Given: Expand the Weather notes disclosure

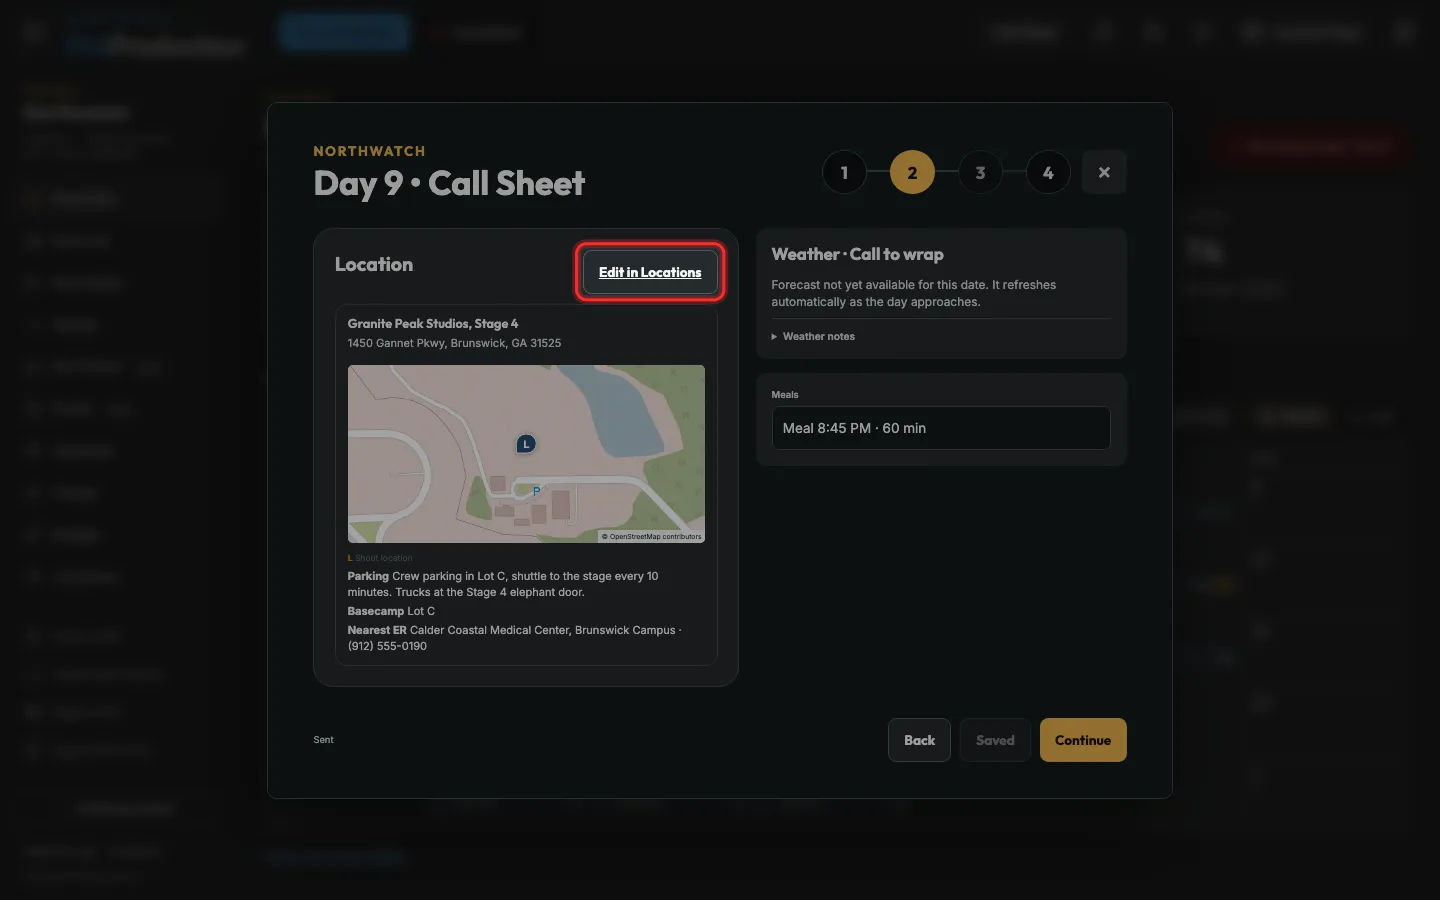Looking at the screenshot, I should point(814,336).
